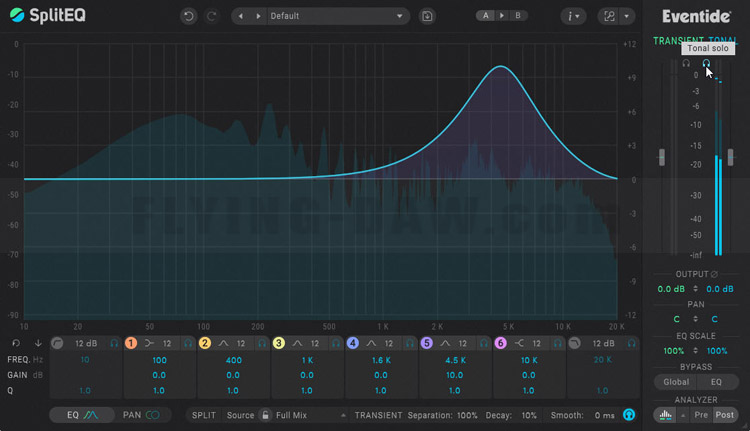Click the Output link stepper arrows

695,289
